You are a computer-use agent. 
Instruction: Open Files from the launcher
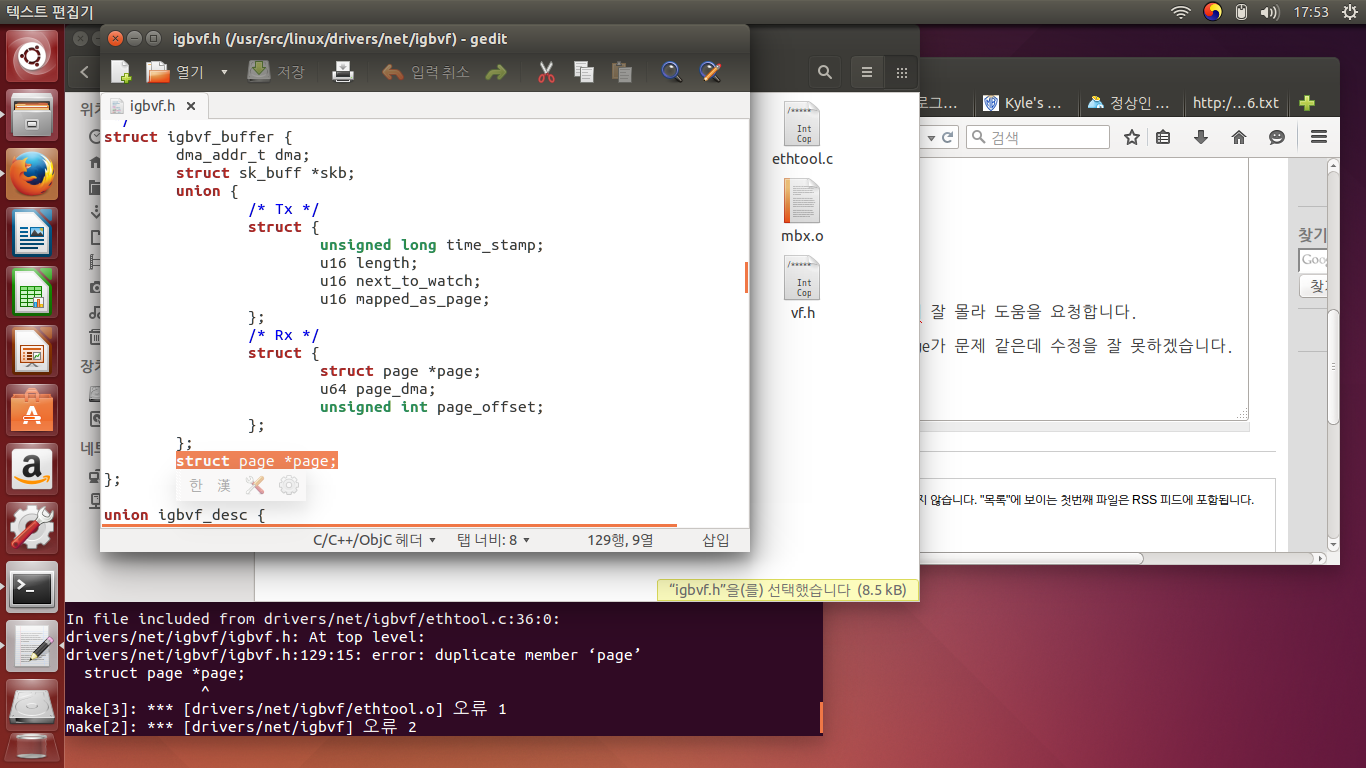pos(32,115)
